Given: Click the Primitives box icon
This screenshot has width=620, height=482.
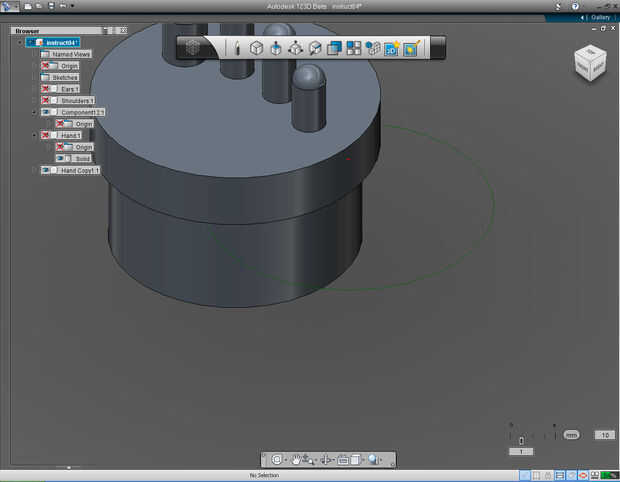Looking at the screenshot, I should [256, 47].
